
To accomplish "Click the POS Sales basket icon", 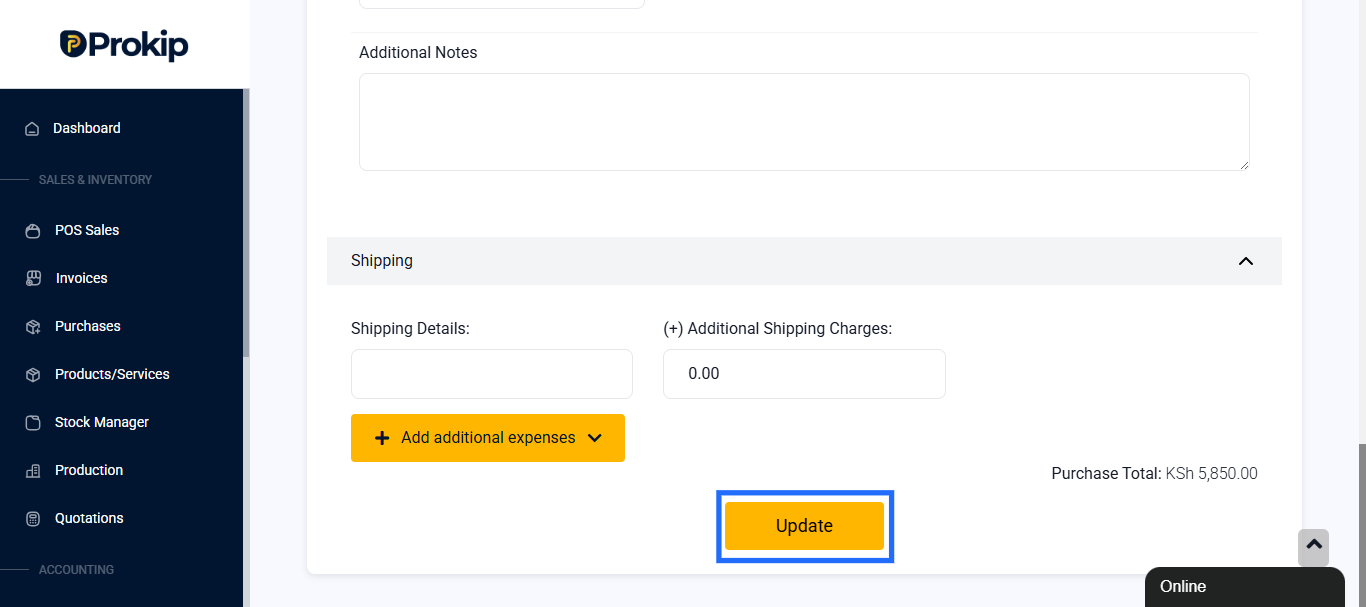I will 33,231.
